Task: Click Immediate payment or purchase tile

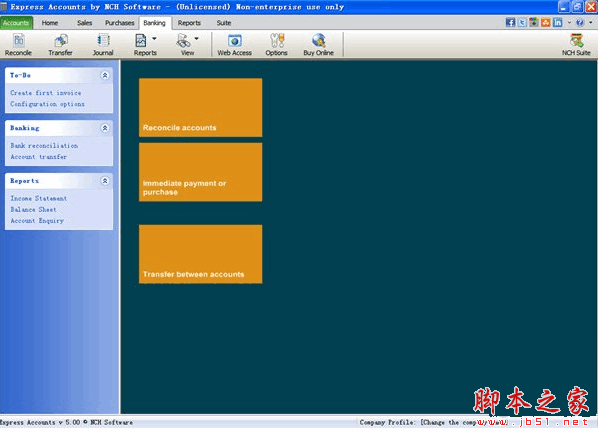Action: point(201,172)
